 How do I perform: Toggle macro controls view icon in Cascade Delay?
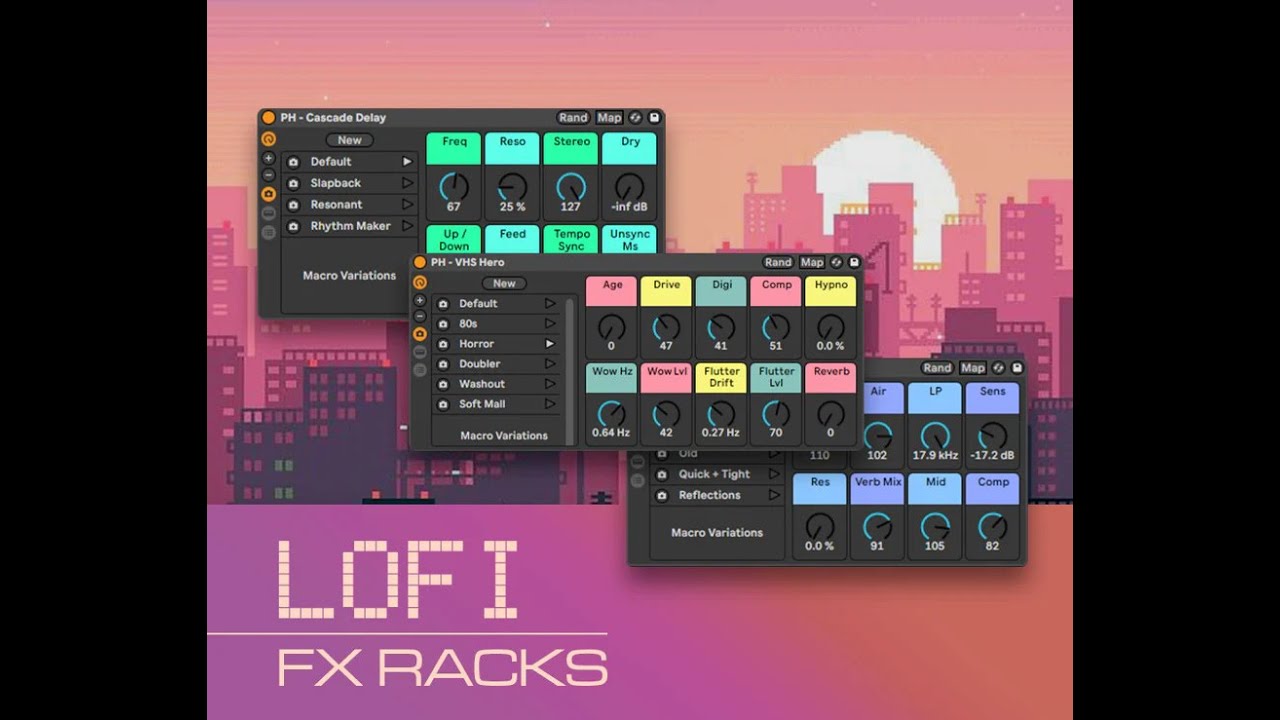[268, 139]
